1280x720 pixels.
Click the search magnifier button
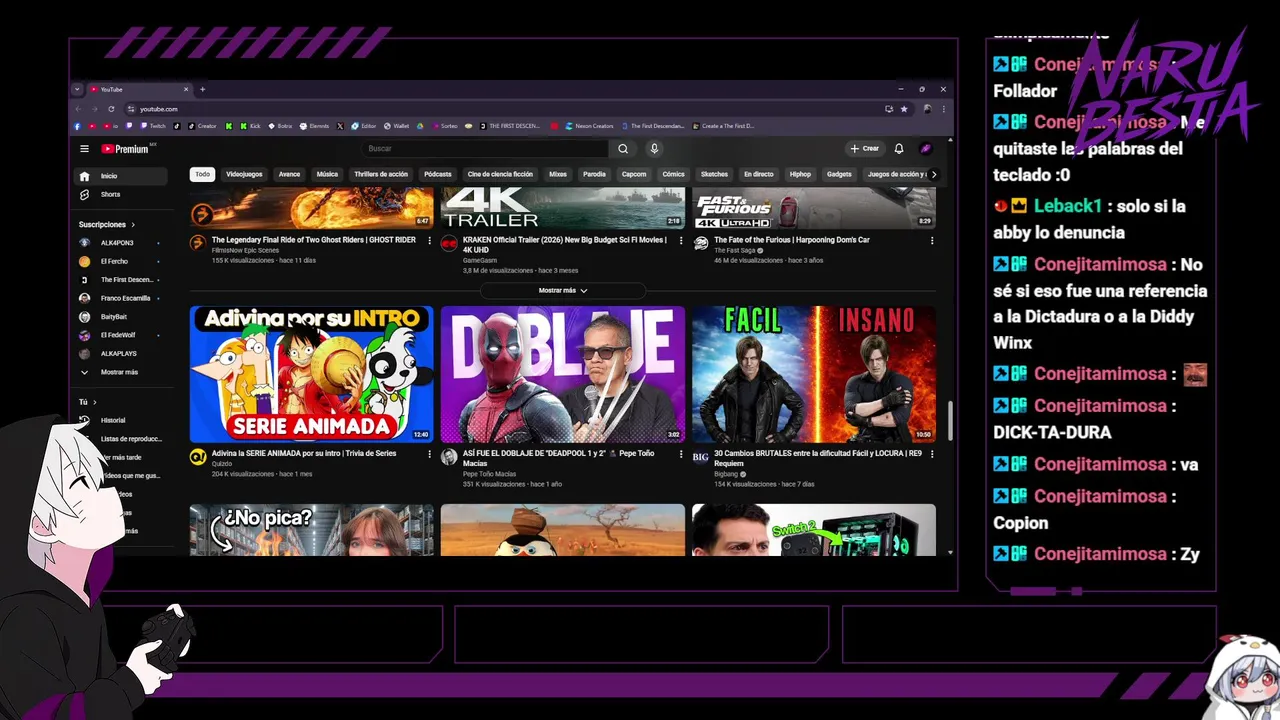pos(623,149)
